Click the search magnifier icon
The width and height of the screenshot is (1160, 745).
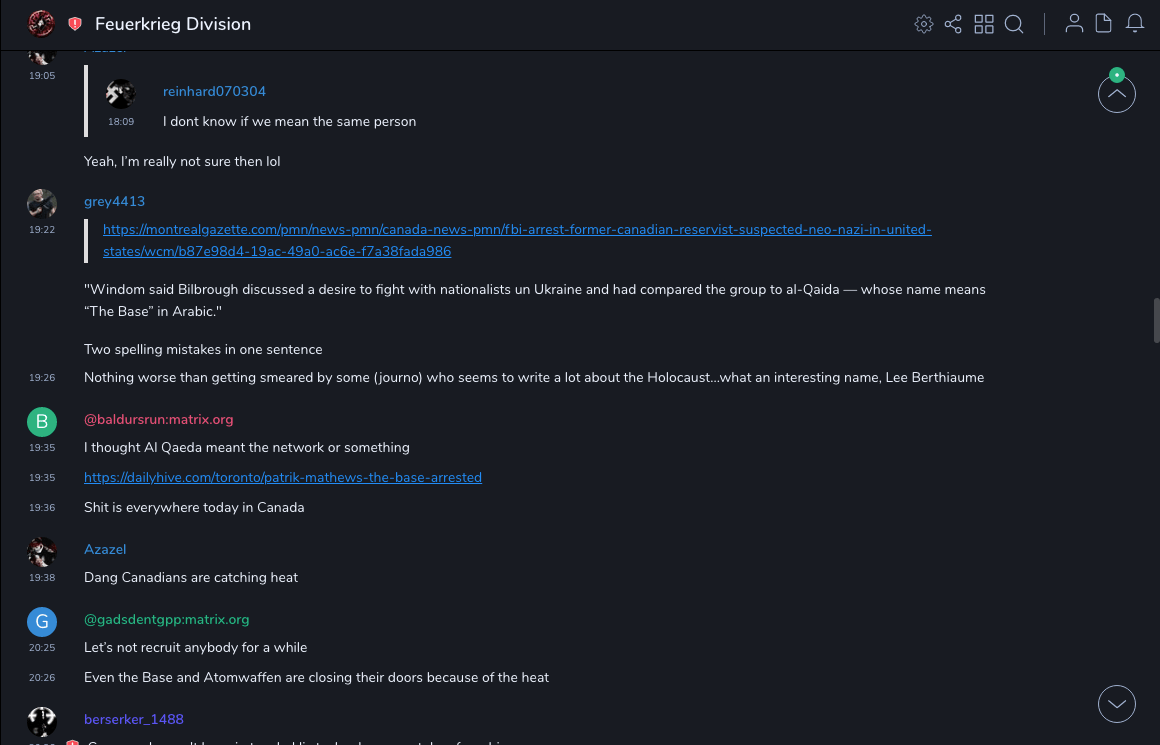(x=1014, y=24)
